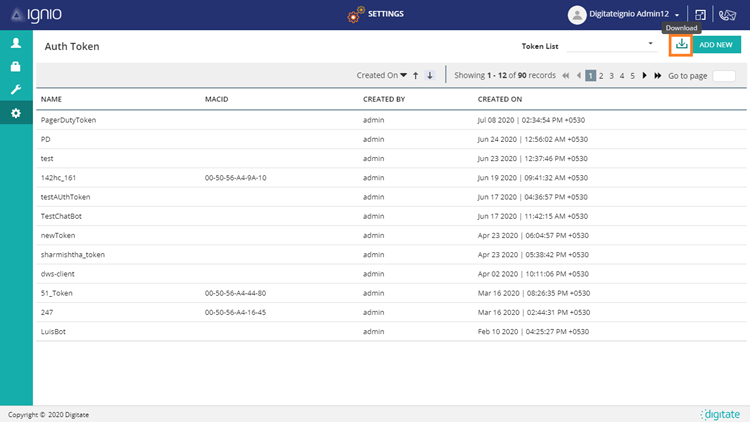Jump to page 5 of records
Viewport: 750px width, 422px height.
pos(632,75)
